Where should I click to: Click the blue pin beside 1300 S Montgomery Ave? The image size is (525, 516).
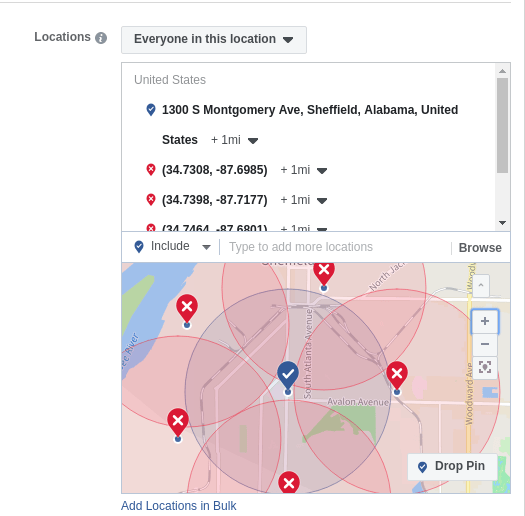point(151,109)
